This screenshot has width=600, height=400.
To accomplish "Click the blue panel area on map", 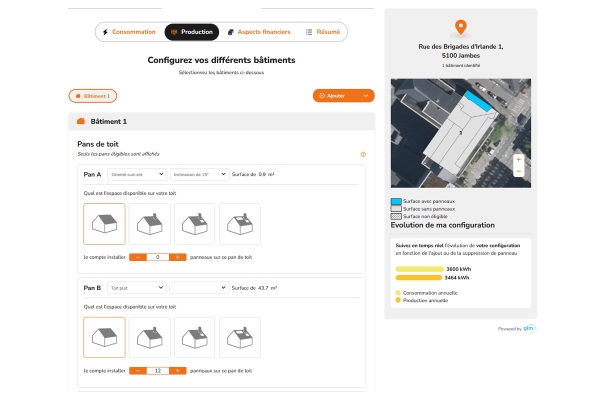I will [478, 101].
